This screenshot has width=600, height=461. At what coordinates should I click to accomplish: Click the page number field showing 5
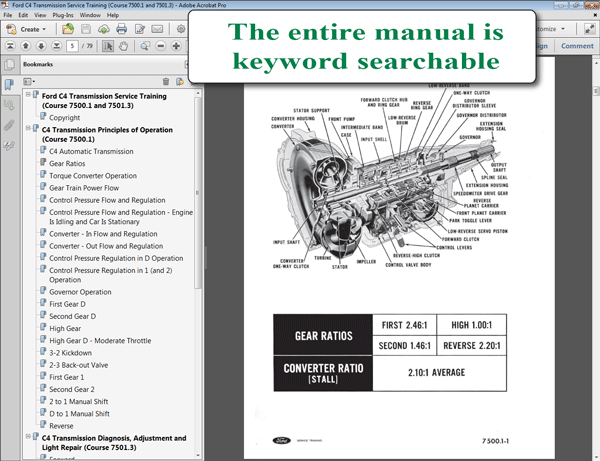72,46
